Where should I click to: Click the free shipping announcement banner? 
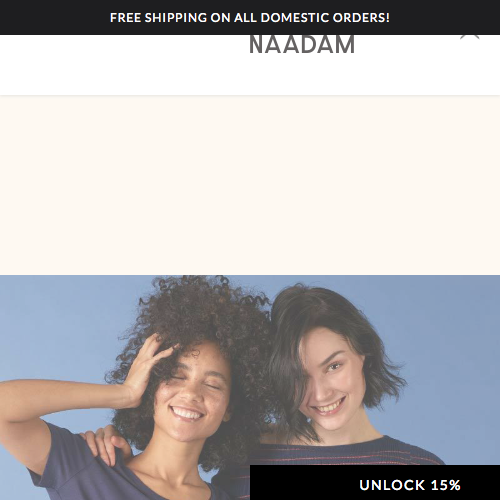250,17
